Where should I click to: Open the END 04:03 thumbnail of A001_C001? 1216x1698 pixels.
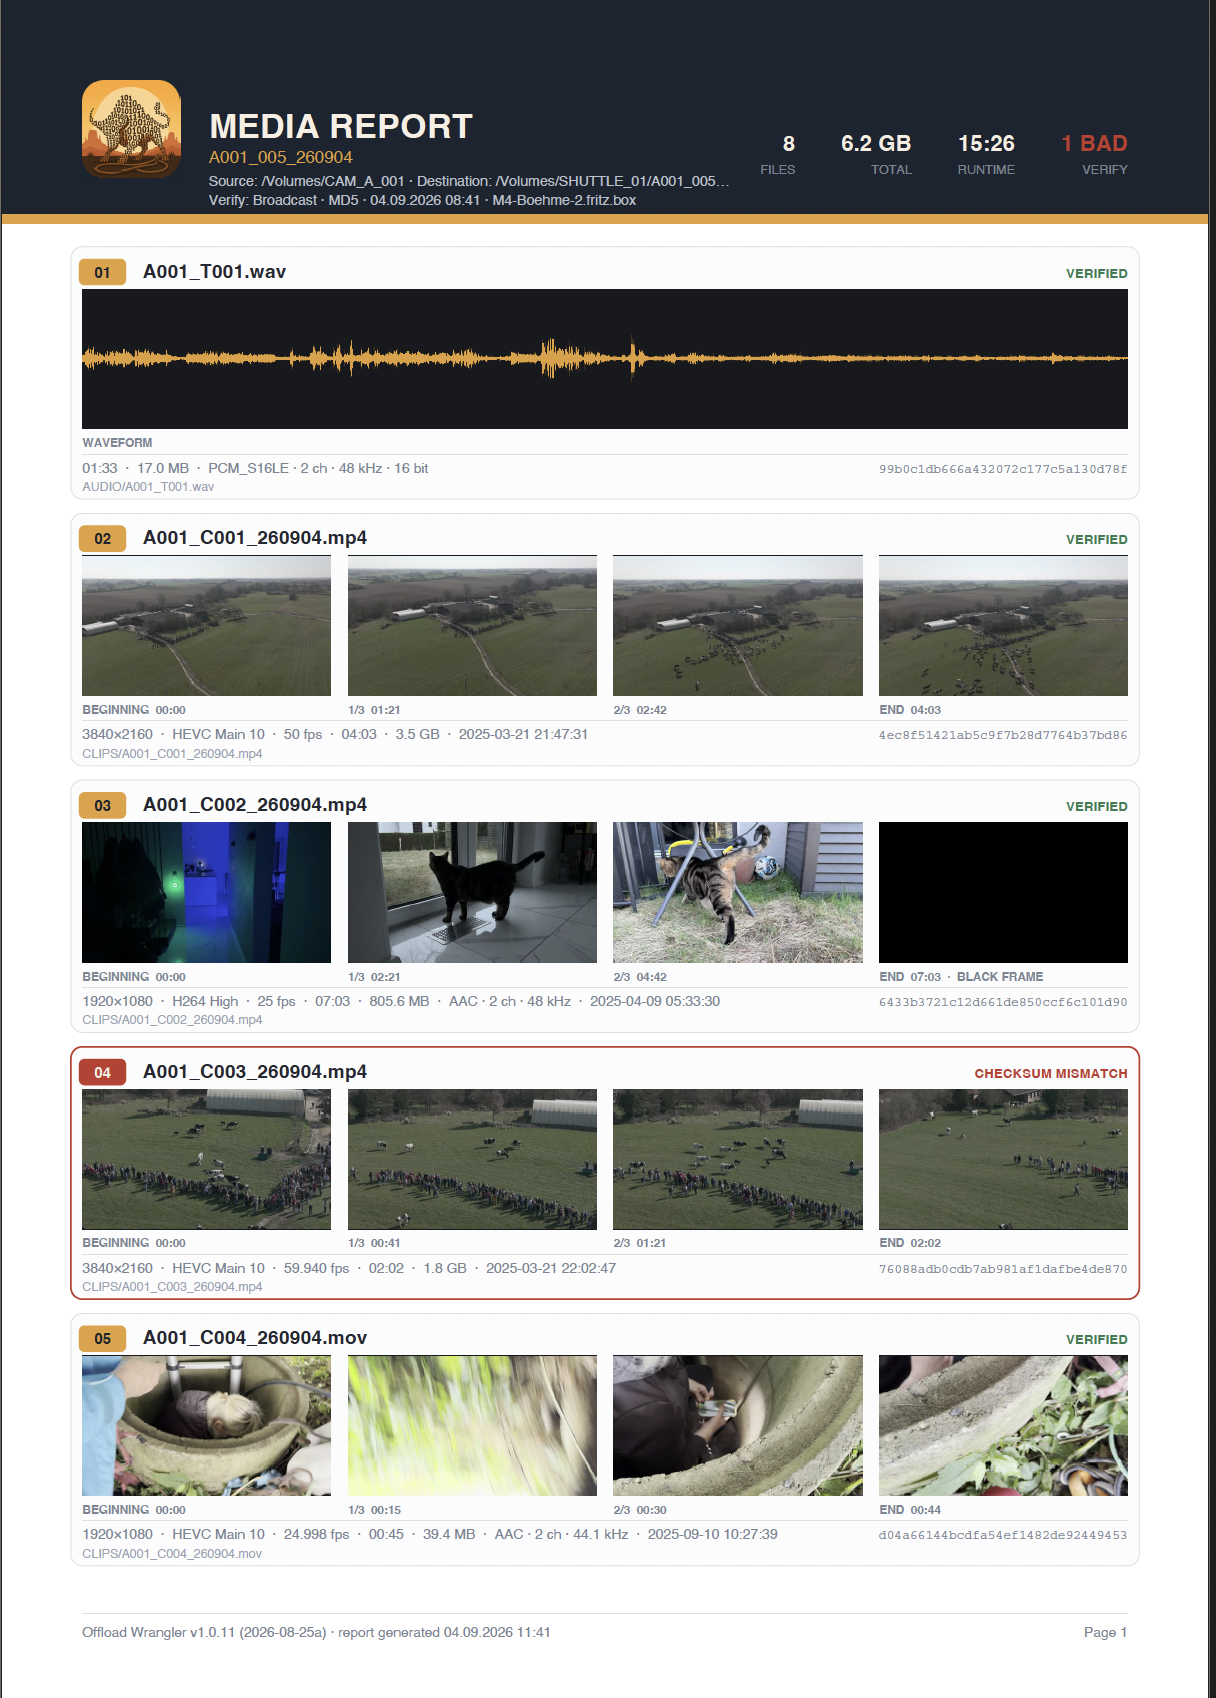[x=1003, y=626]
